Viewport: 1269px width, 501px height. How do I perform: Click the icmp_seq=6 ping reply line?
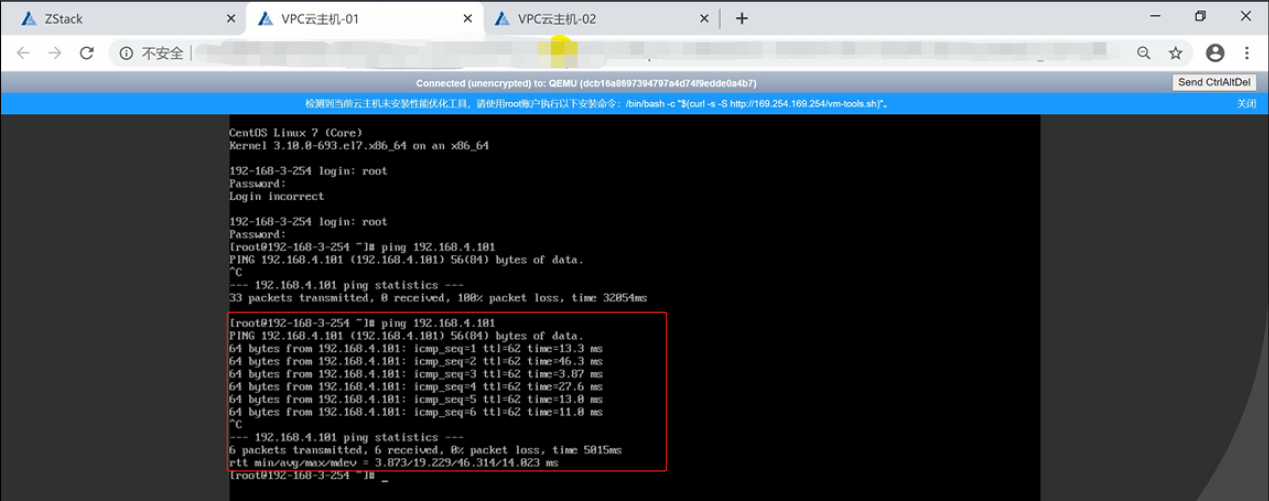click(415, 412)
